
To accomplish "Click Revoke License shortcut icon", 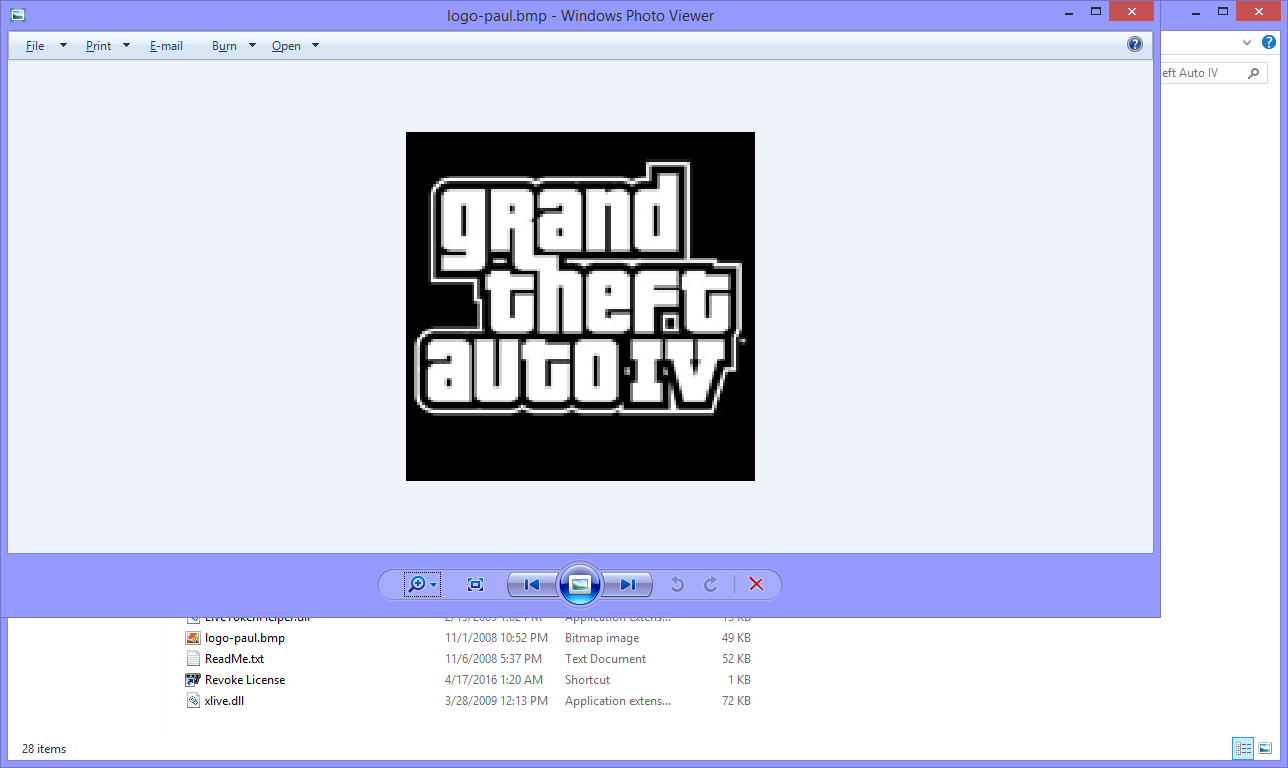I will click(194, 680).
